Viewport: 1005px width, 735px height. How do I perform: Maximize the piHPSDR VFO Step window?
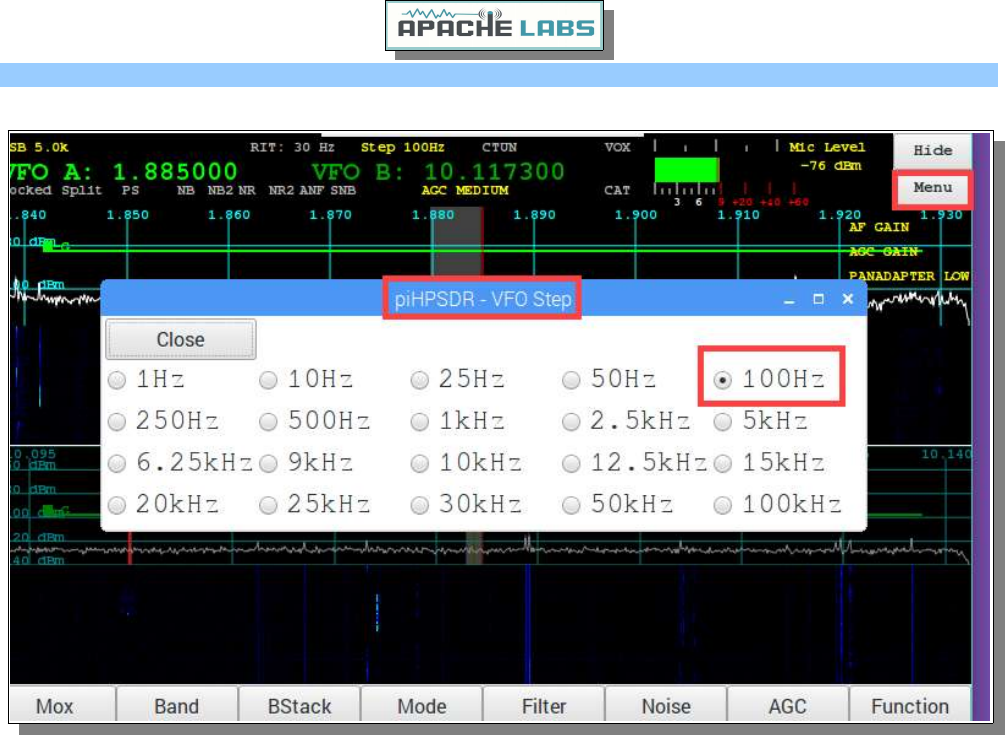pyautogui.click(x=818, y=299)
